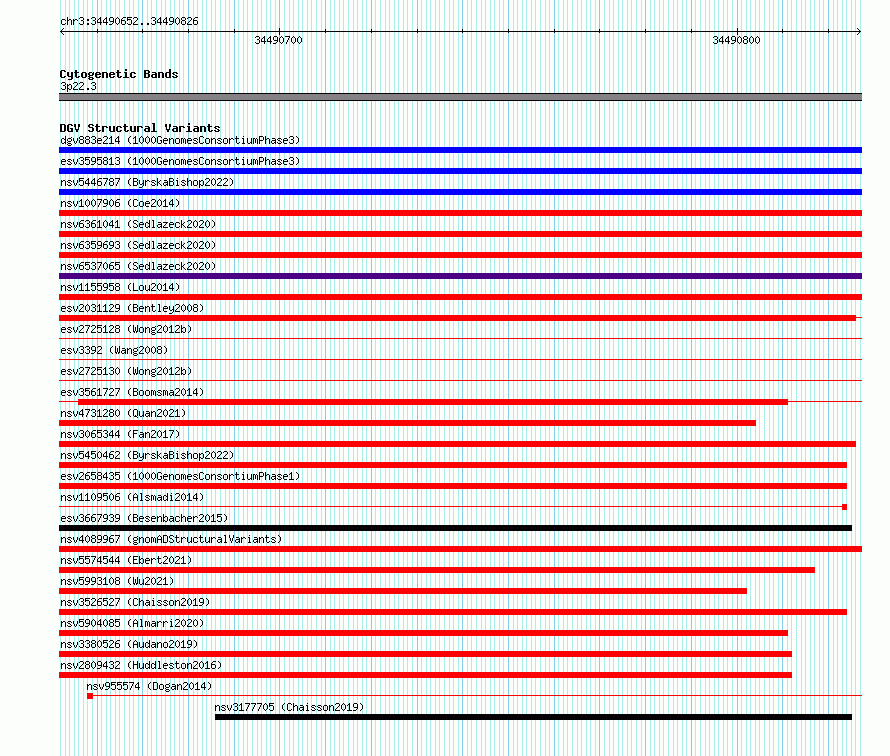
Task: Click the 34490800 ruler position
Action: (736, 40)
